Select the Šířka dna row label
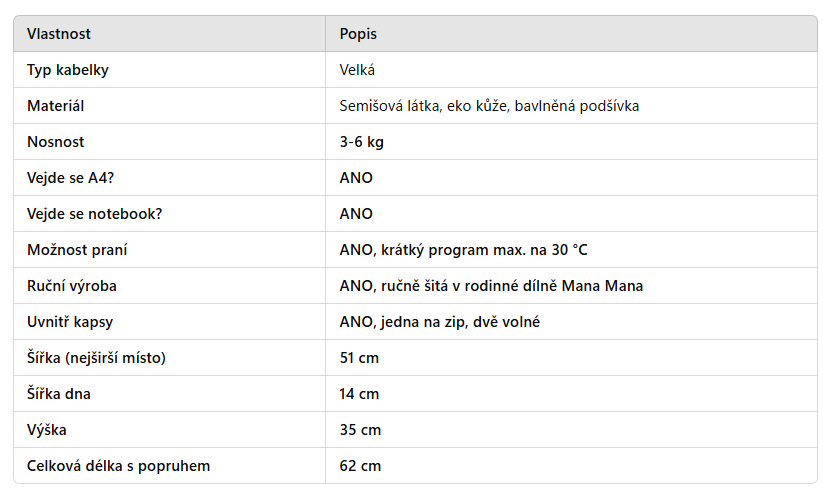The height and width of the screenshot is (492, 823). (59, 394)
